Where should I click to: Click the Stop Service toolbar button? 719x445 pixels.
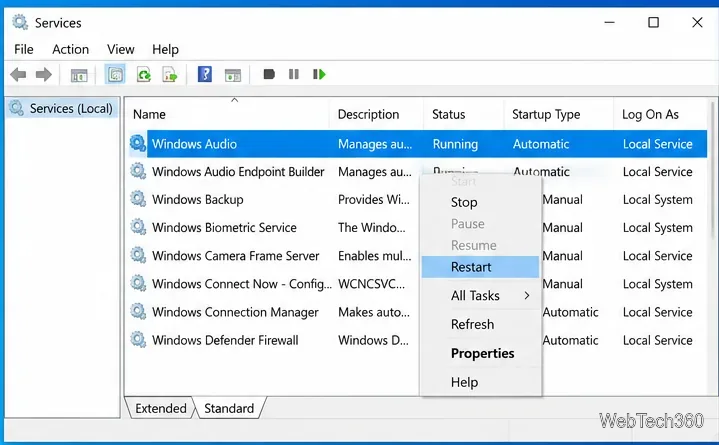pos(269,74)
